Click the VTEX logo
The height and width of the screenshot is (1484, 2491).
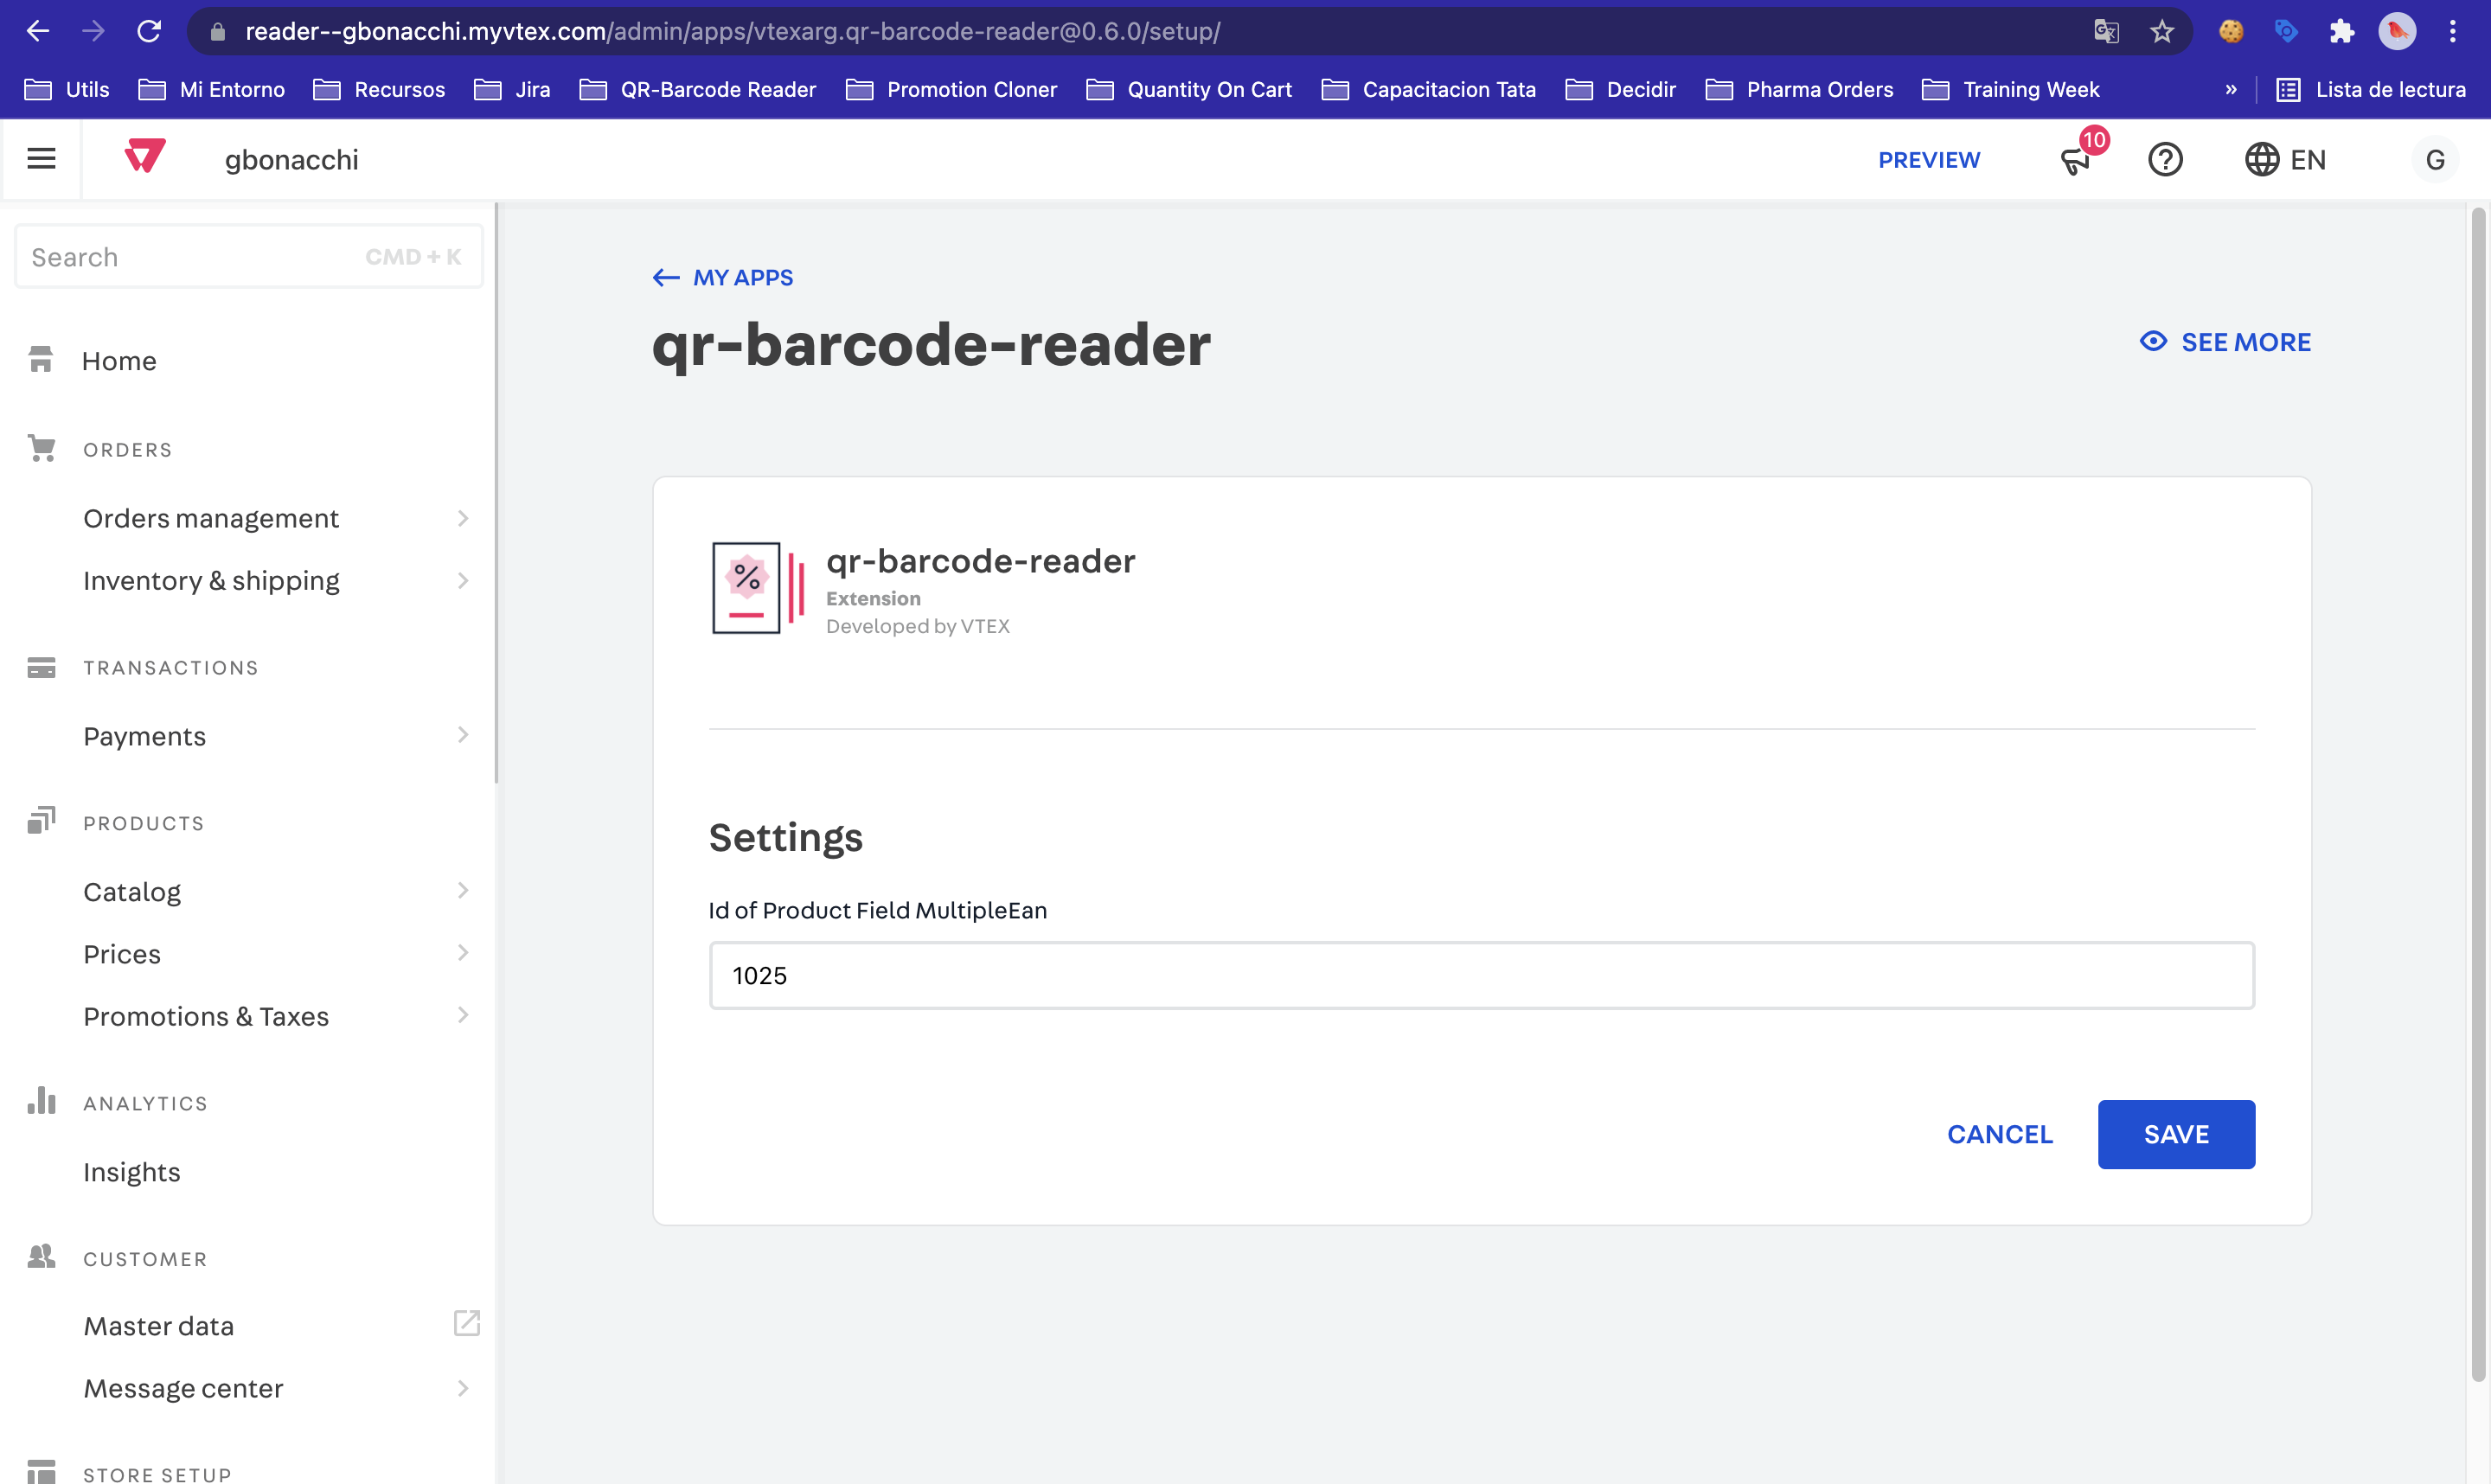(144, 158)
